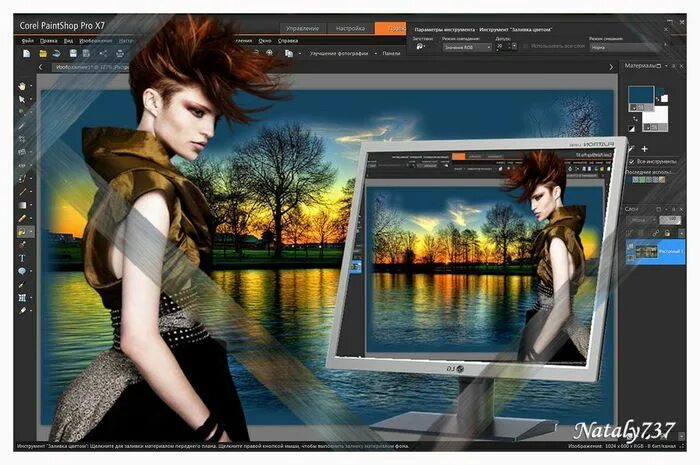Click the layer lock icon
The image size is (700, 465).
(667, 232)
